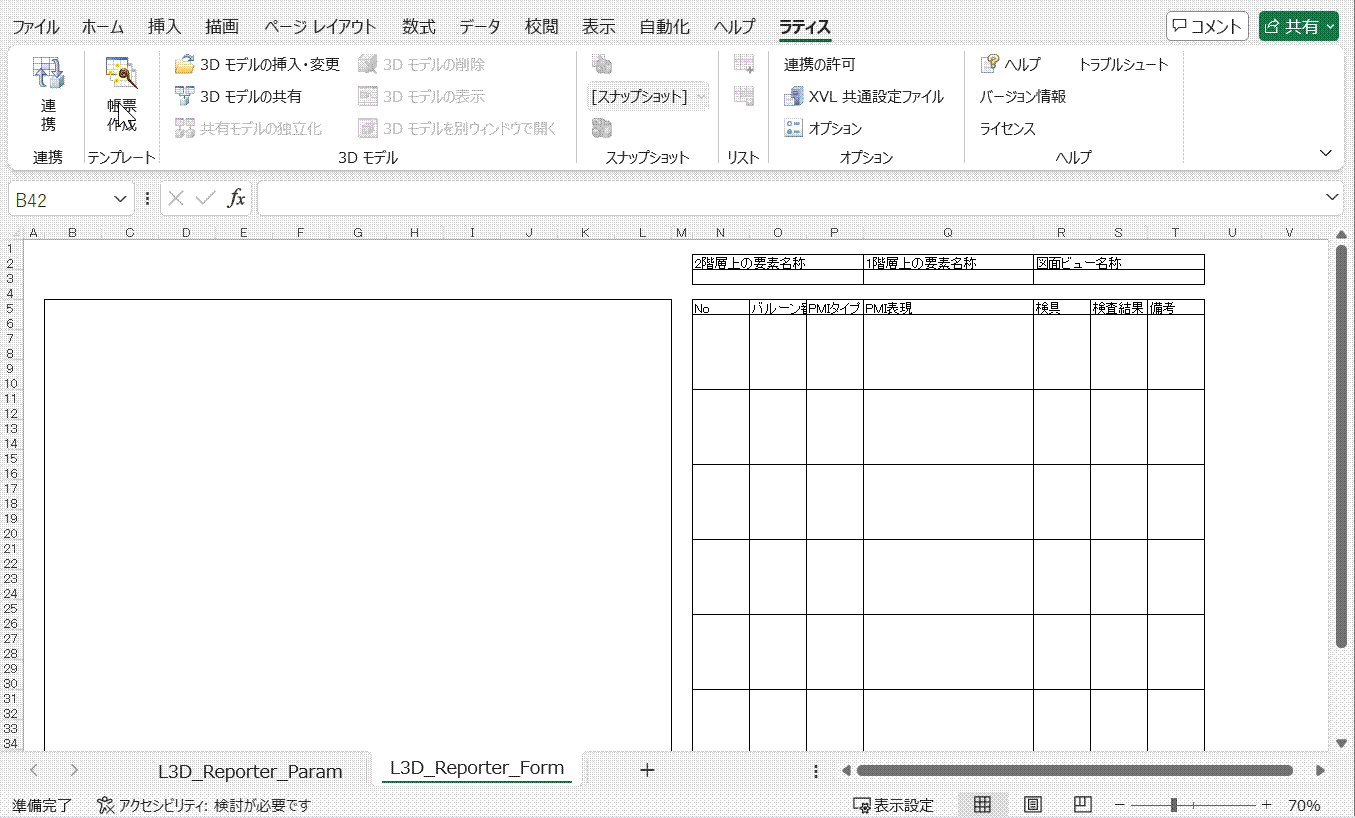Click the B42 name box
The width and height of the screenshot is (1355, 818).
60,199
